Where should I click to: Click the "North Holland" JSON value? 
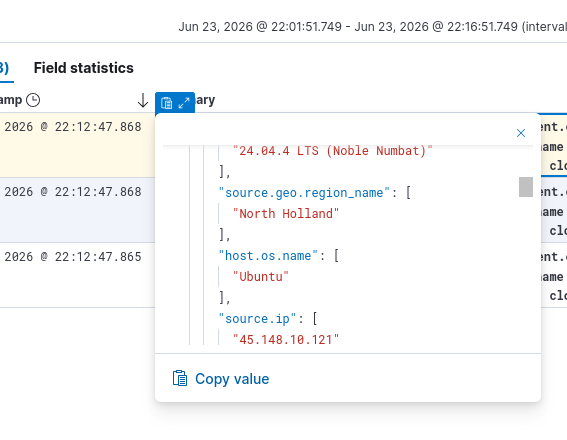tap(286, 214)
